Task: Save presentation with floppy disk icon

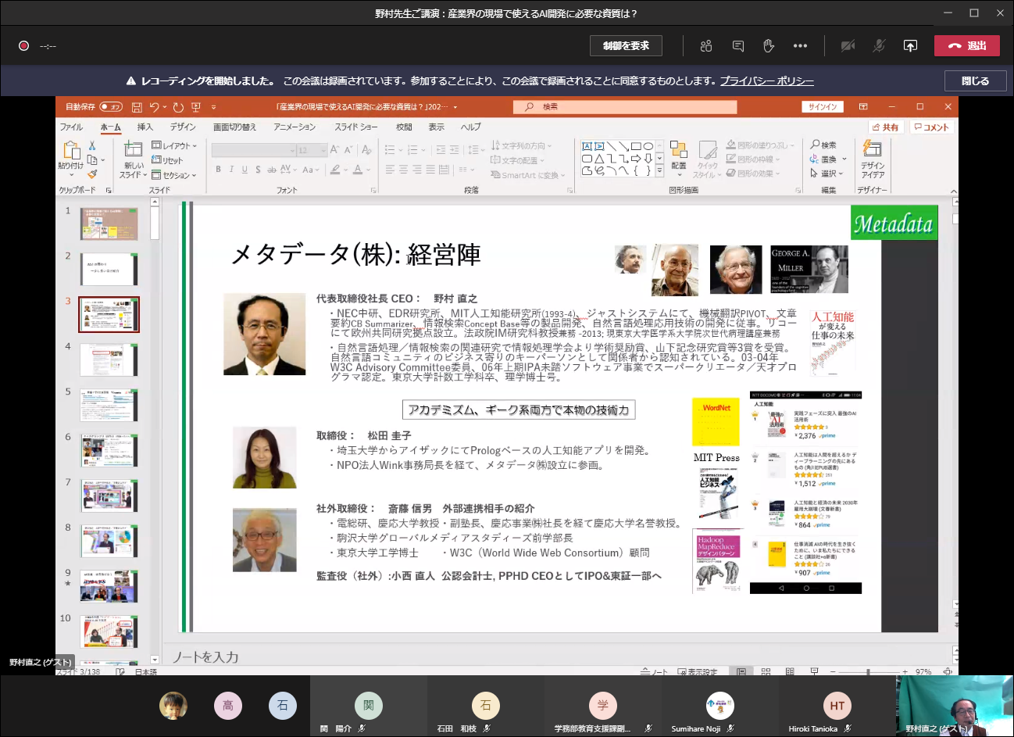Action: click(136, 107)
